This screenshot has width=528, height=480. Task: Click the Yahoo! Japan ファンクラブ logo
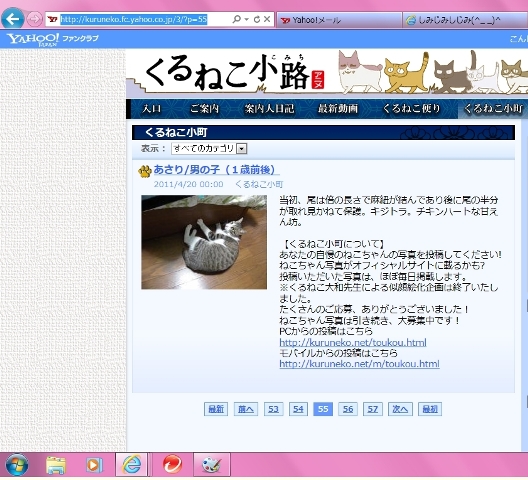tap(53, 39)
